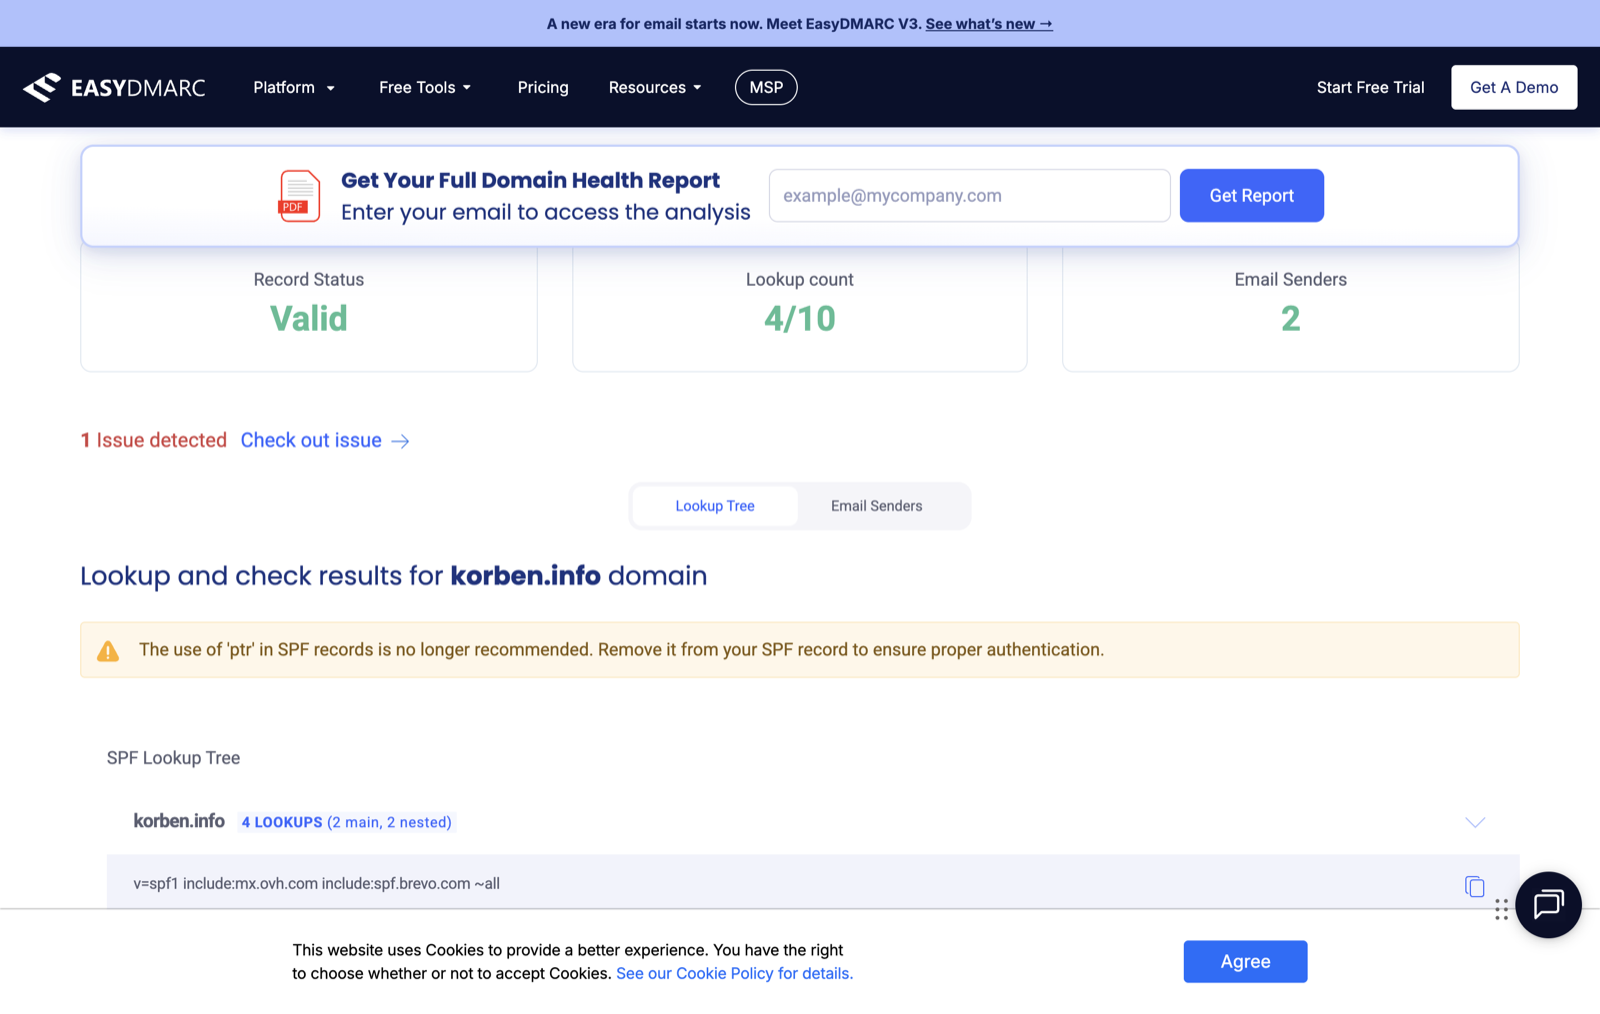Viewport: 1600px width, 1014px height.
Task: Click the Email Senders count 2
Action: pyautogui.click(x=1291, y=319)
